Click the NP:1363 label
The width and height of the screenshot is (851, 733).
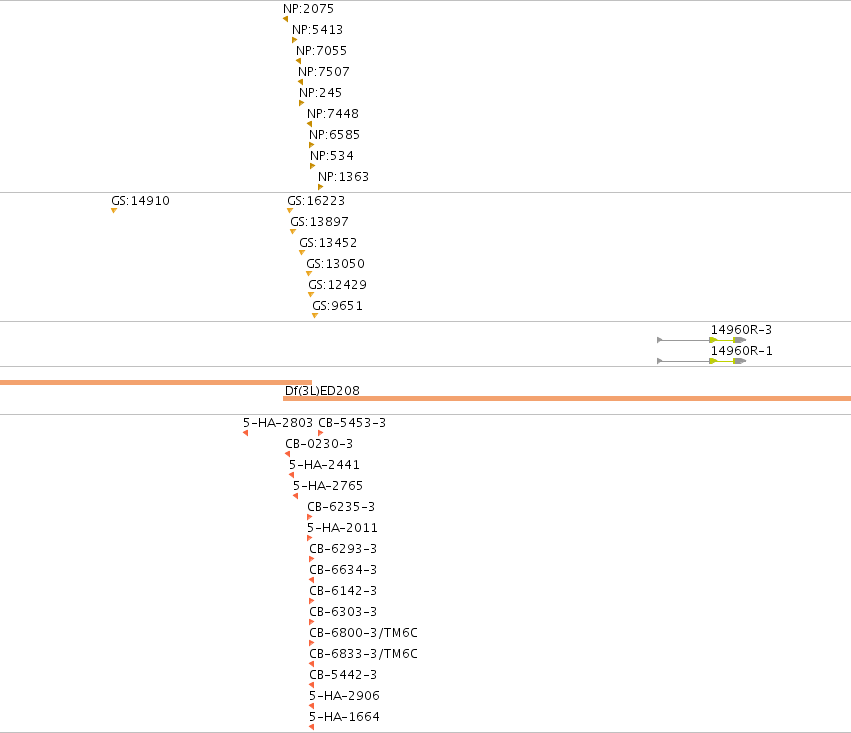coord(343,177)
